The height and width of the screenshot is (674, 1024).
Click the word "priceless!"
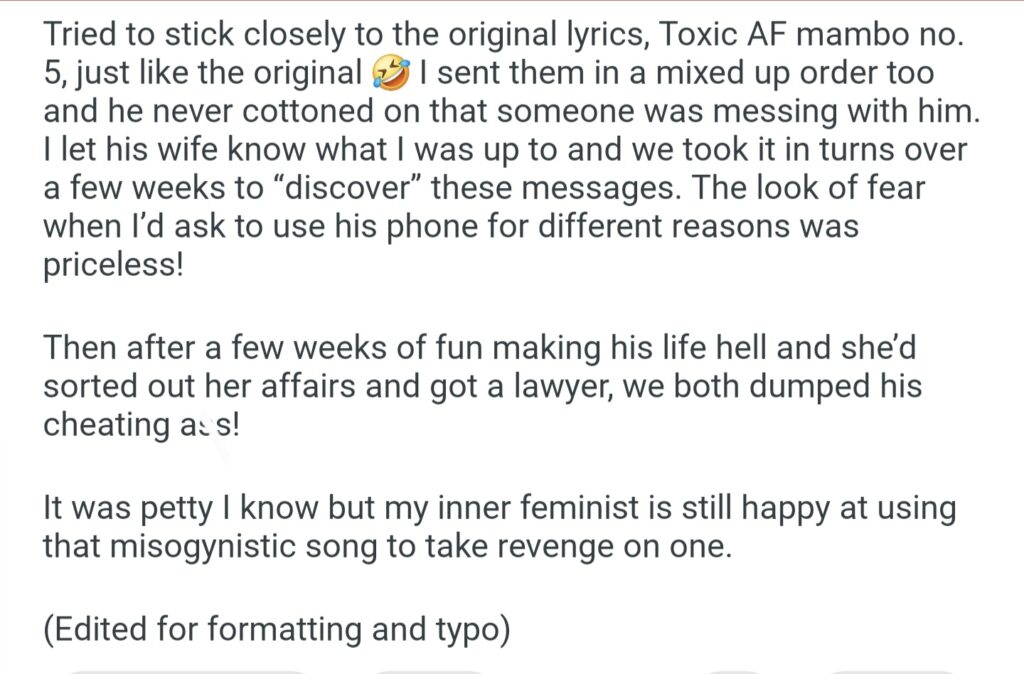pos(114,265)
